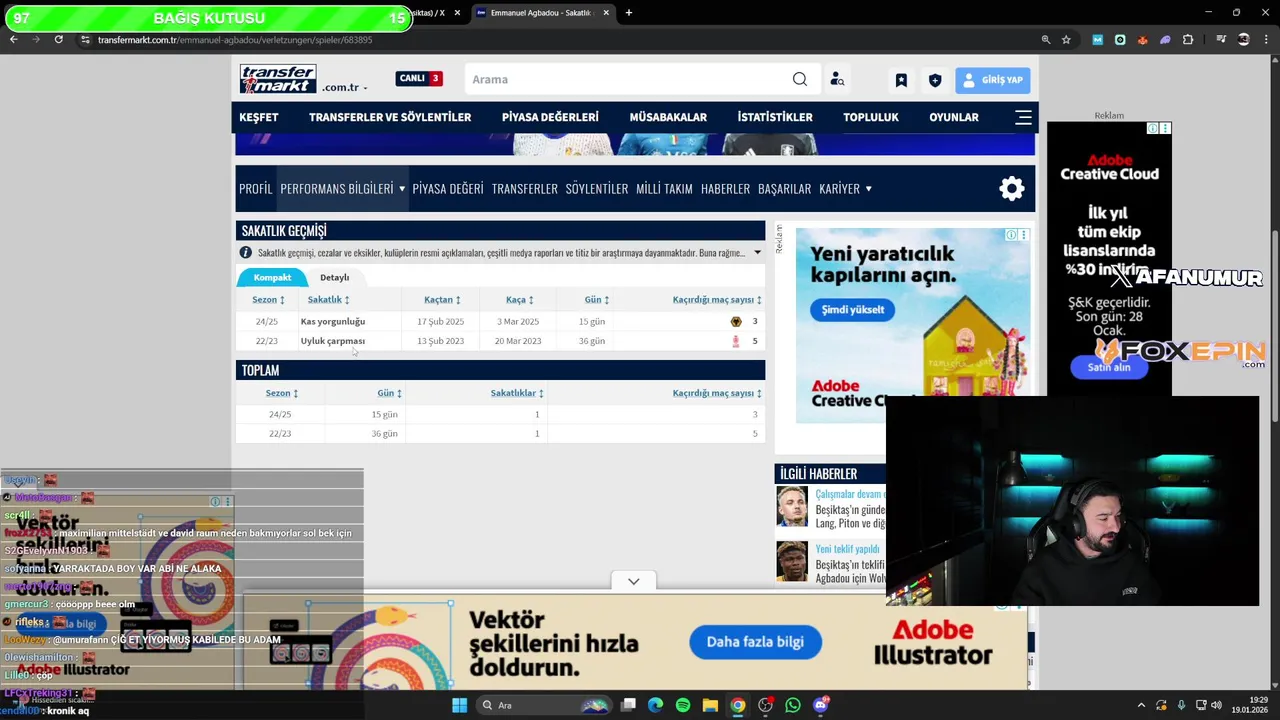The width and height of the screenshot is (1280, 720).
Task: Click the bookmark watchlist icon
Action: [x=901, y=80]
